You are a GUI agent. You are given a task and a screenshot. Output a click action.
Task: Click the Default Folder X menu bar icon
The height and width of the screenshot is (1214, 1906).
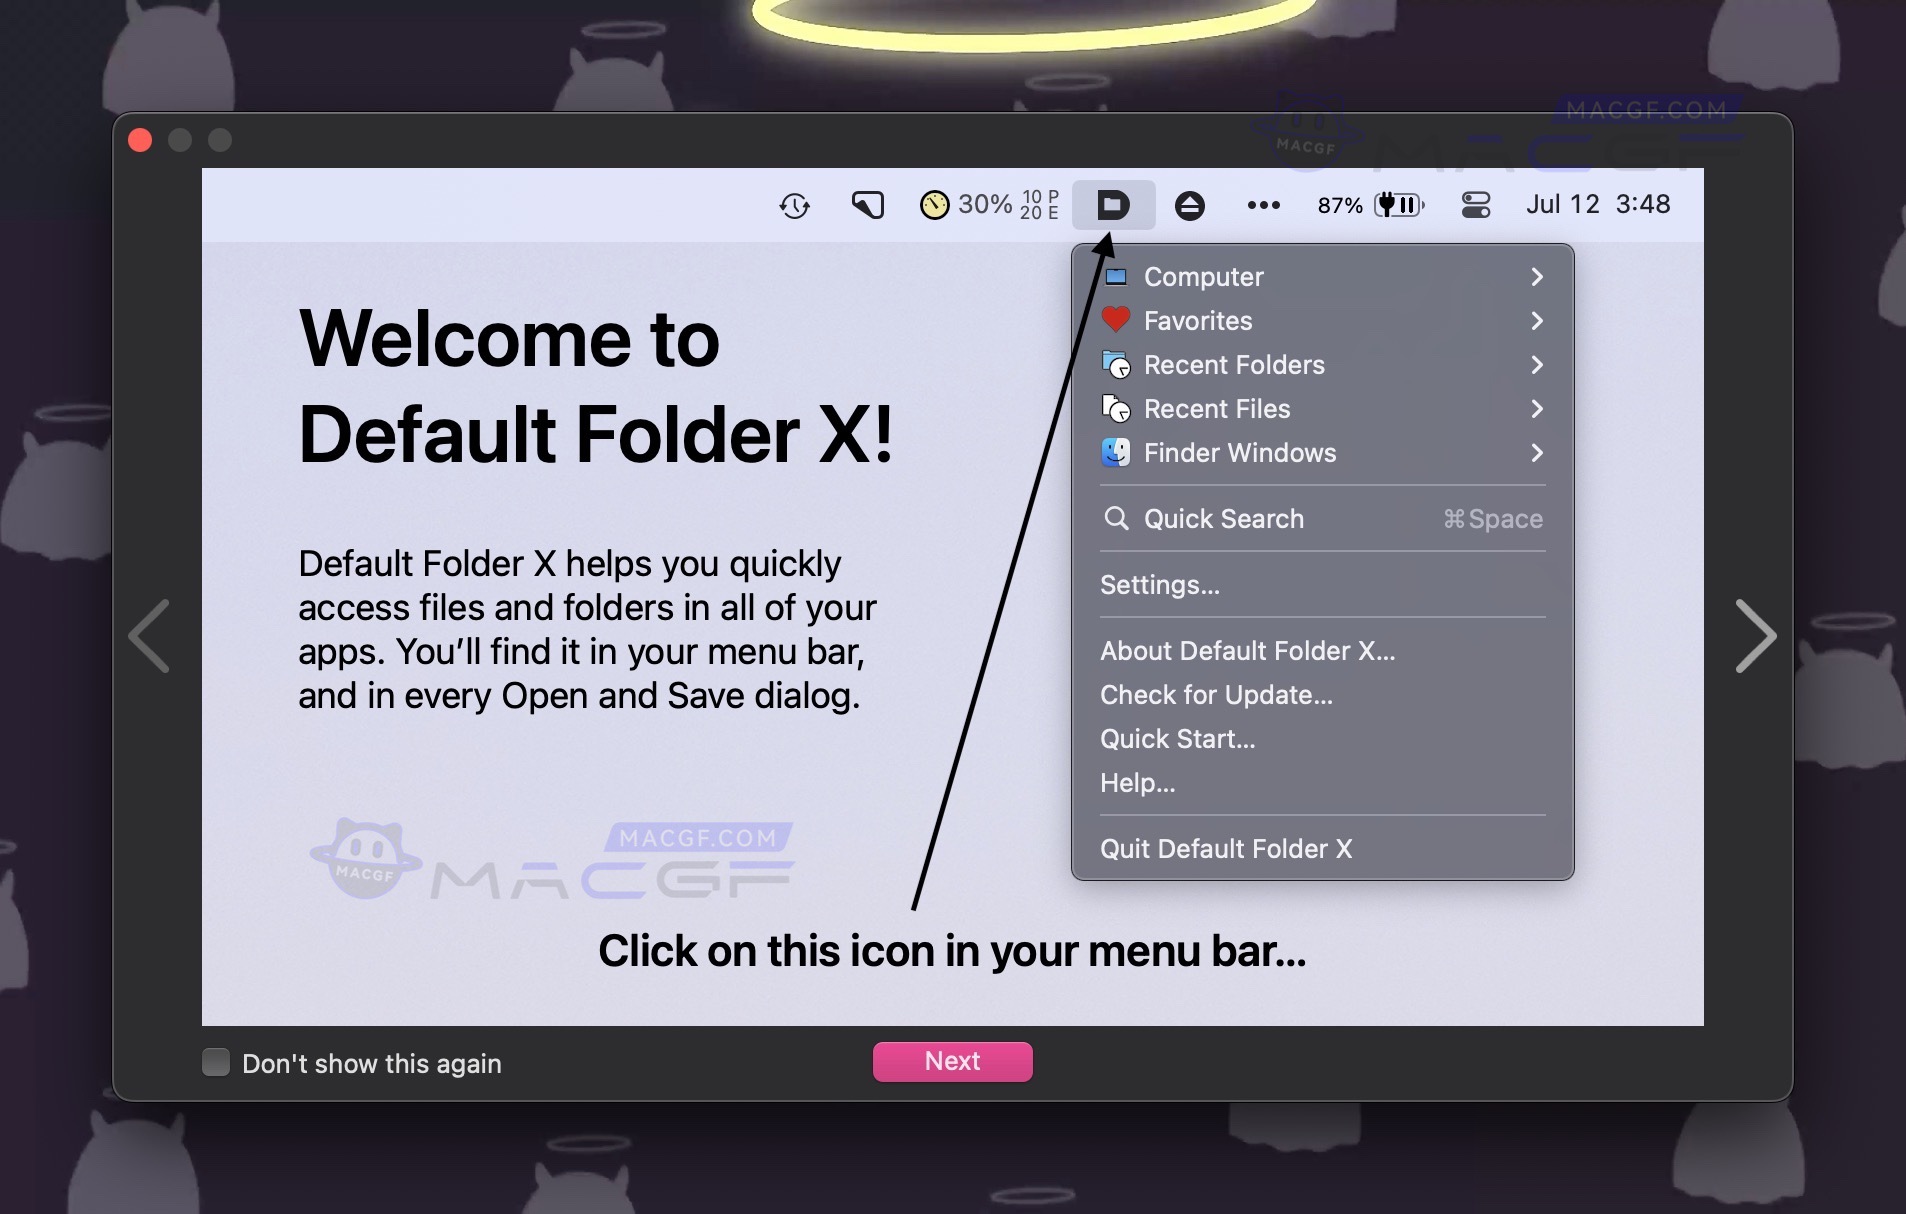click(x=1114, y=204)
